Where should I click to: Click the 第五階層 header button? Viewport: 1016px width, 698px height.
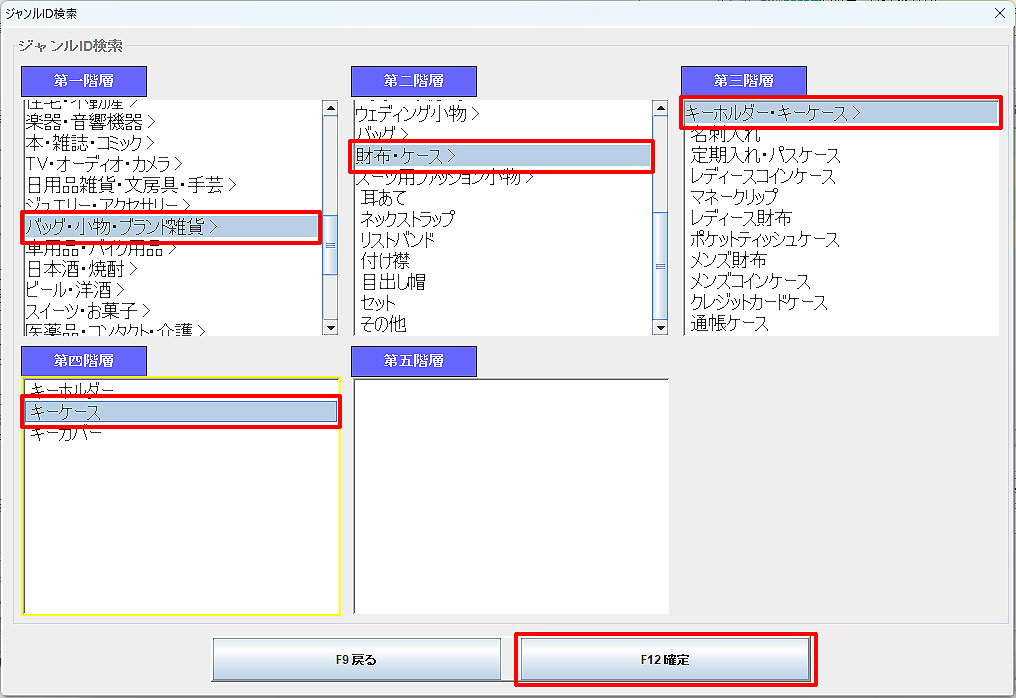click(413, 360)
